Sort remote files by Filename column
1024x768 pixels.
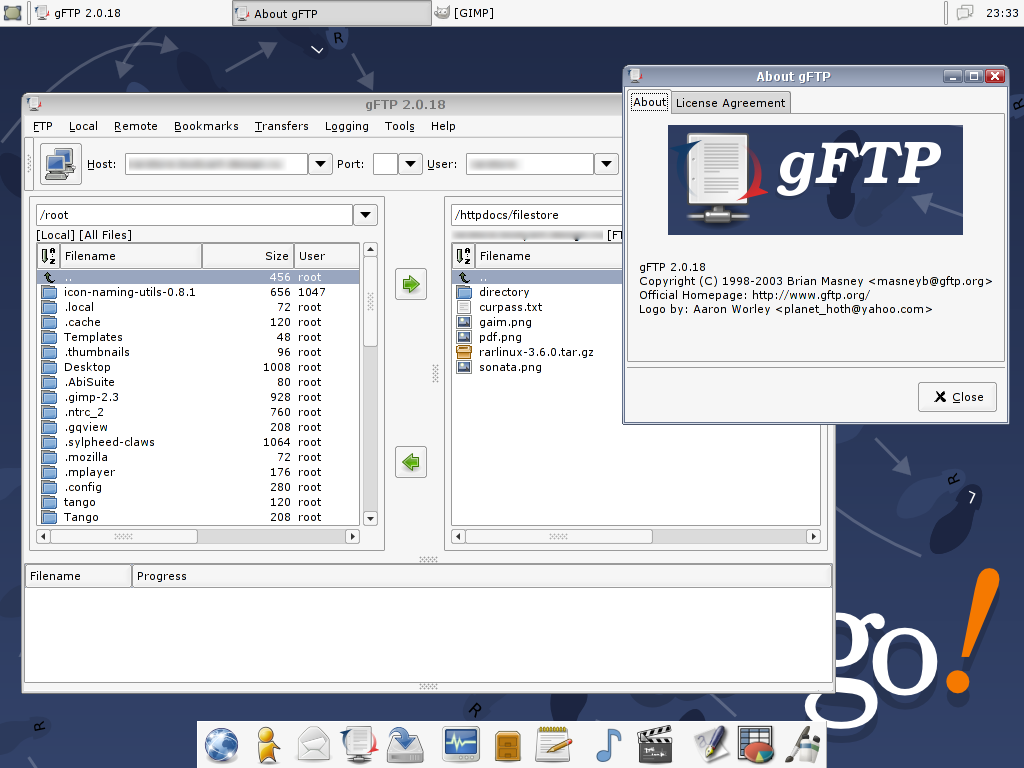point(549,256)
